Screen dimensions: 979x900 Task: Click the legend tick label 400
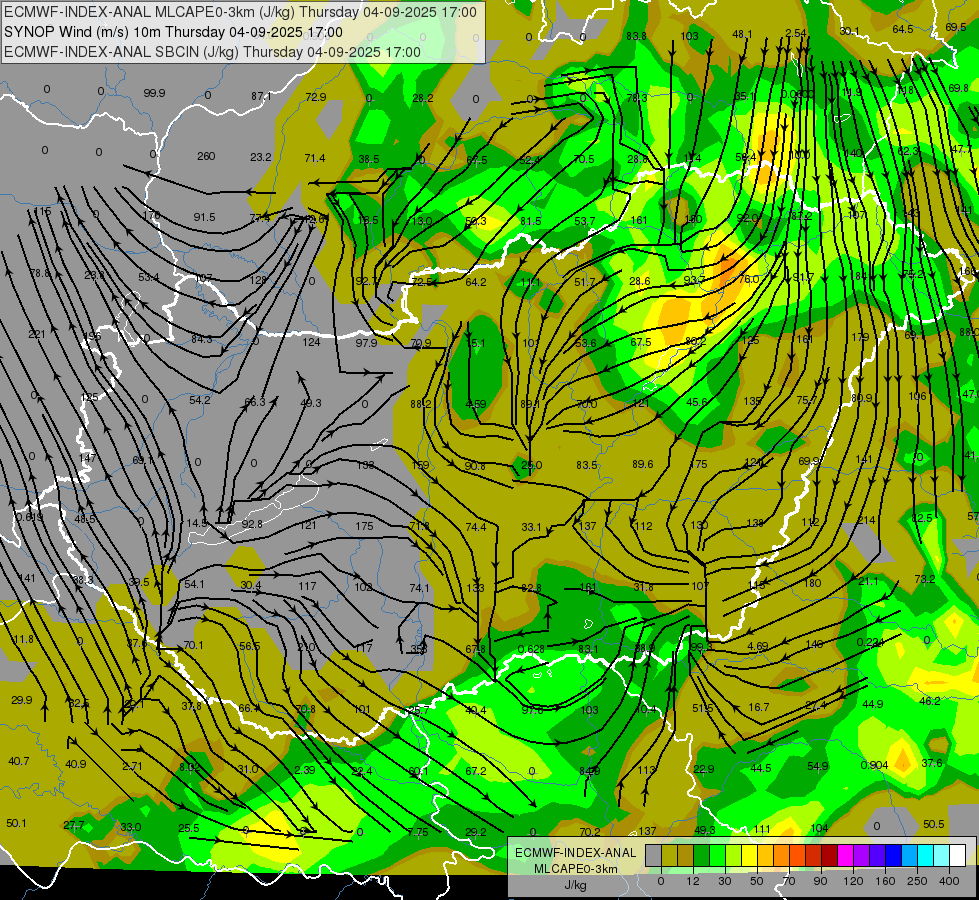(x=949, y=881)
